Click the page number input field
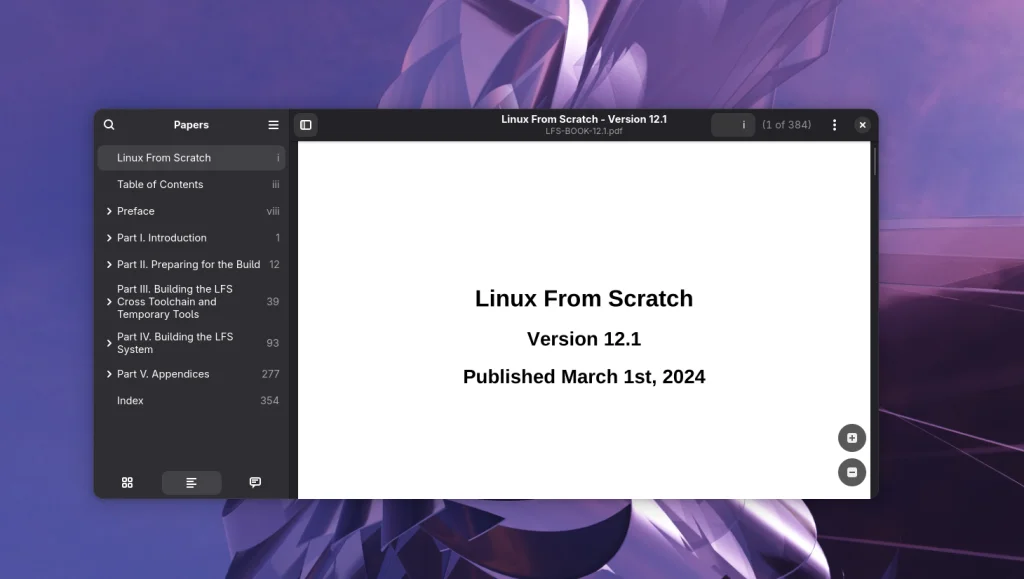 click(x=733, y=125)
